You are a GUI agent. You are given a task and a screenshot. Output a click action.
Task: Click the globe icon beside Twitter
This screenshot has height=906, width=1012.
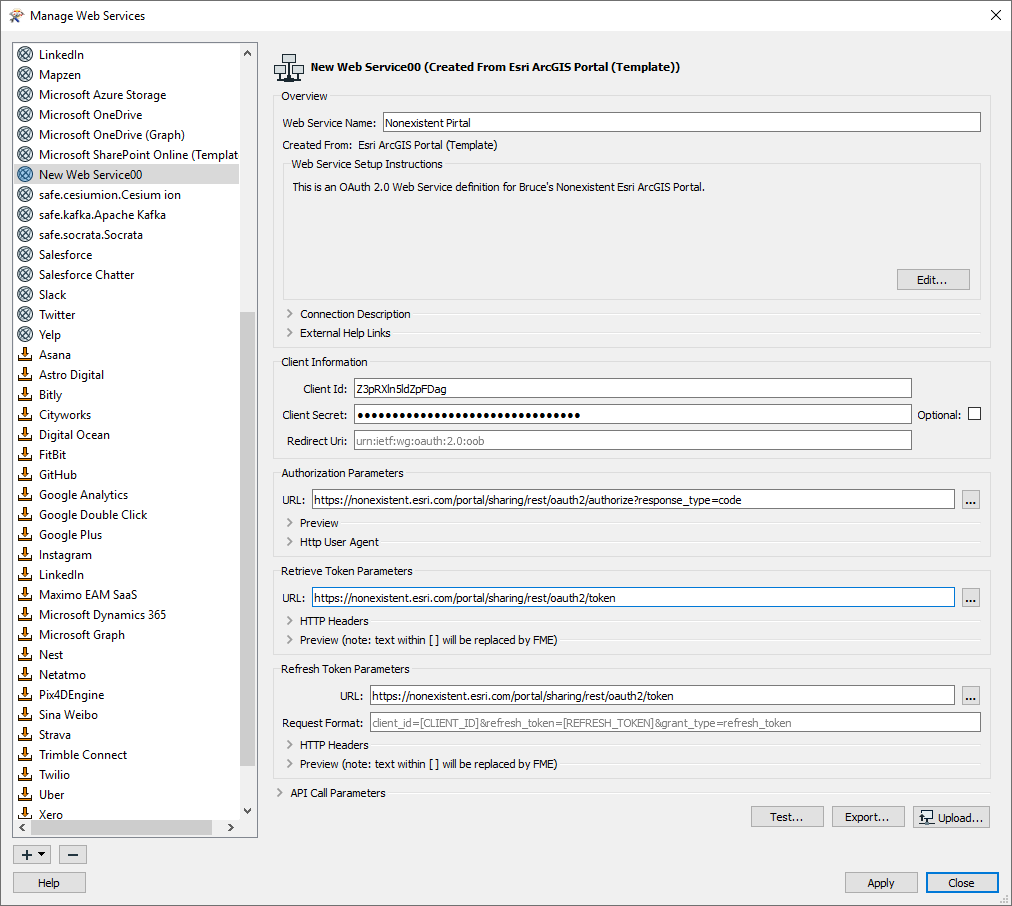point(25,314)
